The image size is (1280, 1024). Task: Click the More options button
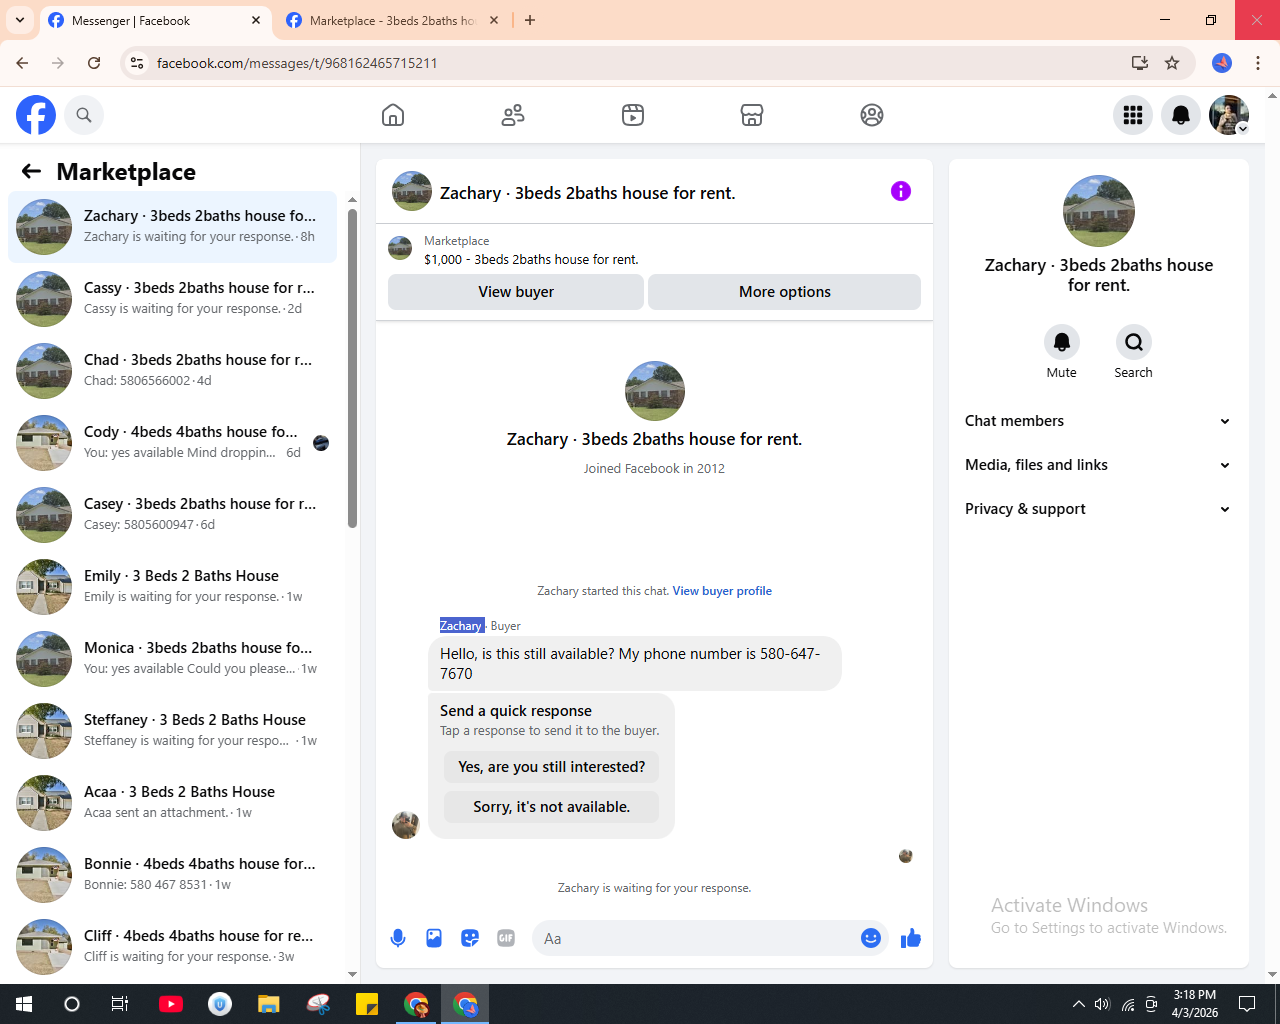(785, 292)
